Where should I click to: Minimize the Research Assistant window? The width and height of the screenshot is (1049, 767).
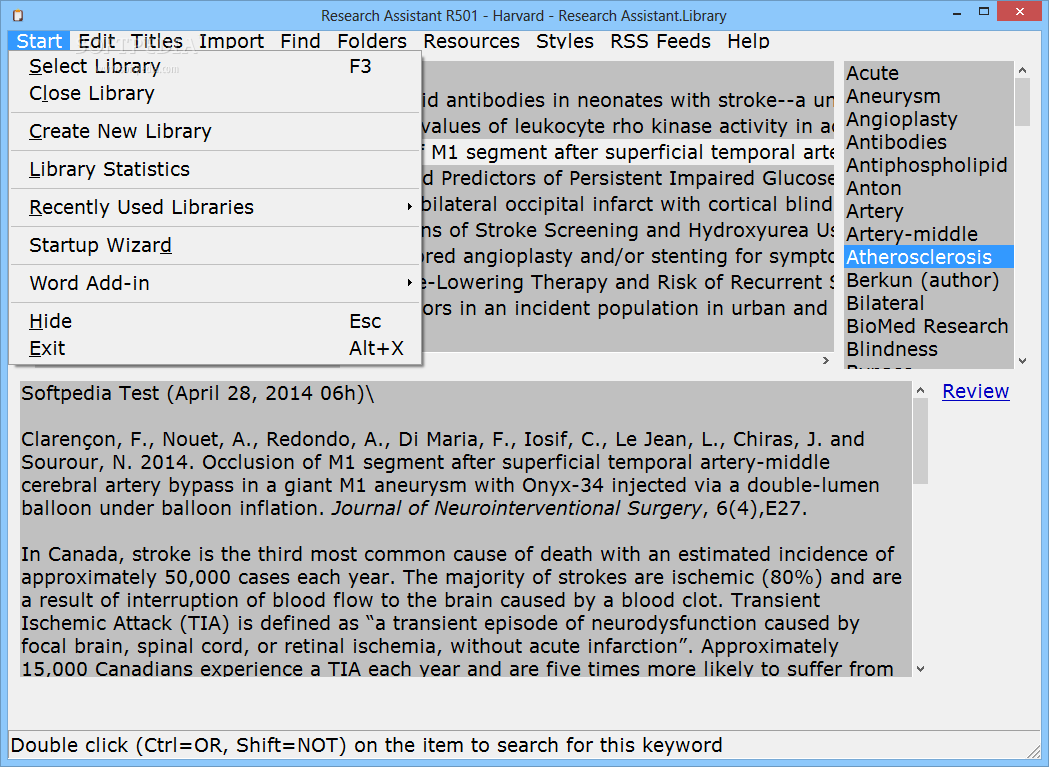[x=959, y=12]
